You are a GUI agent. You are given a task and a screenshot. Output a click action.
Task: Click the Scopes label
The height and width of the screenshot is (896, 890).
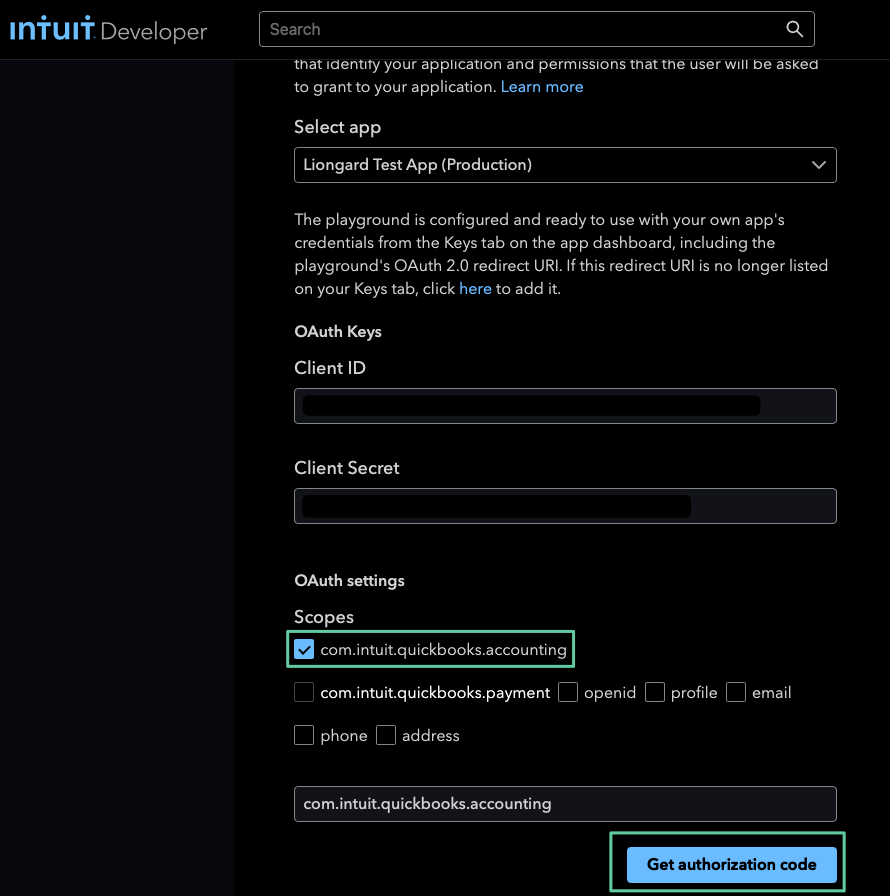click(x=323, y=617)
